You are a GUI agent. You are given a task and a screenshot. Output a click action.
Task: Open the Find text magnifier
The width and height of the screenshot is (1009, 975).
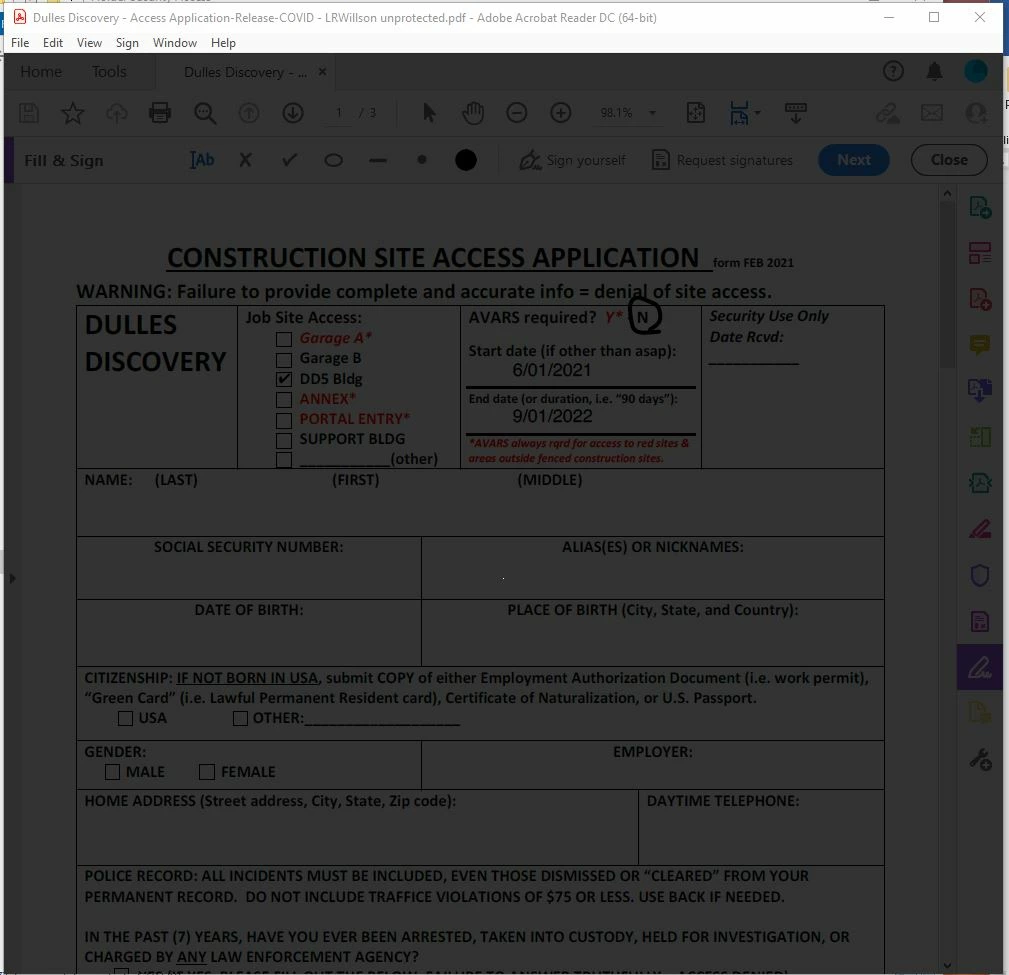(205, 113)
